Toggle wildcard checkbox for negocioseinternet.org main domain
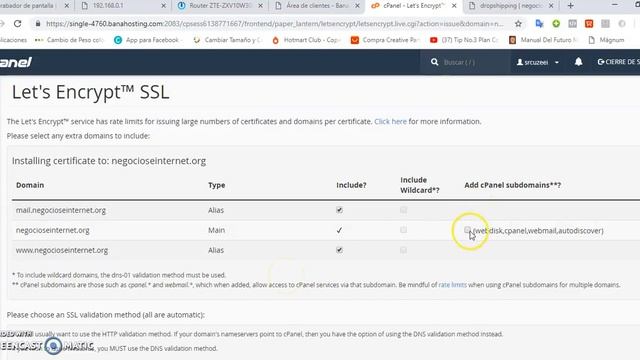 tap(403, 230)
